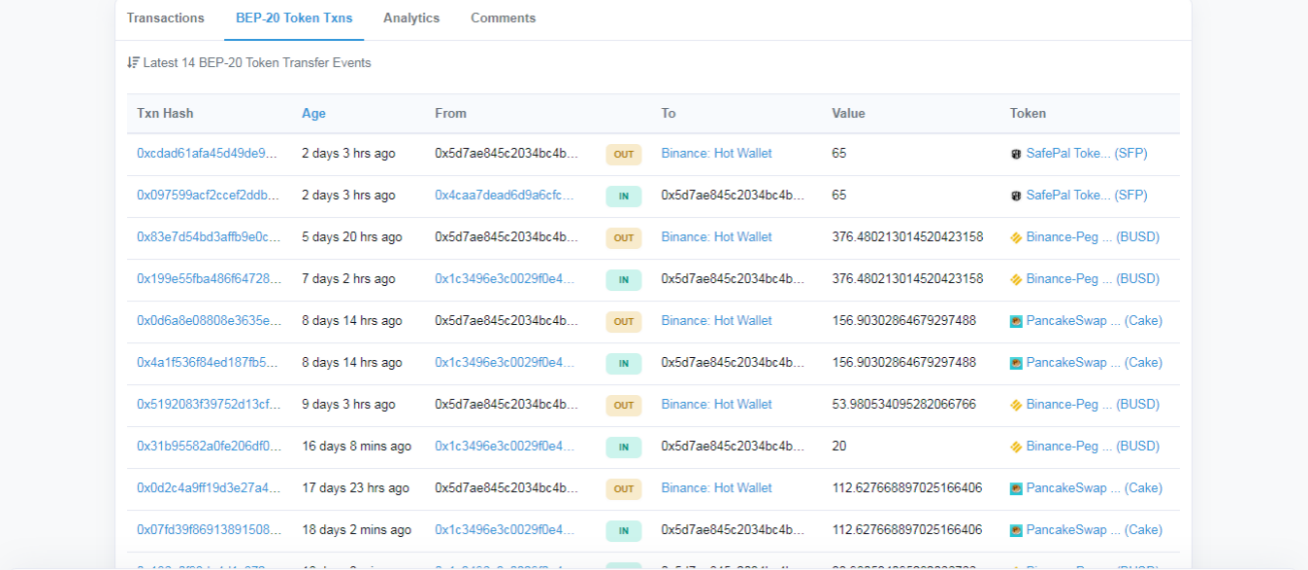The width and height of the screenshot is (1308, 570).
Task: Click the IN badge in the 18 days ago row
Action: (x=623, y=530)
